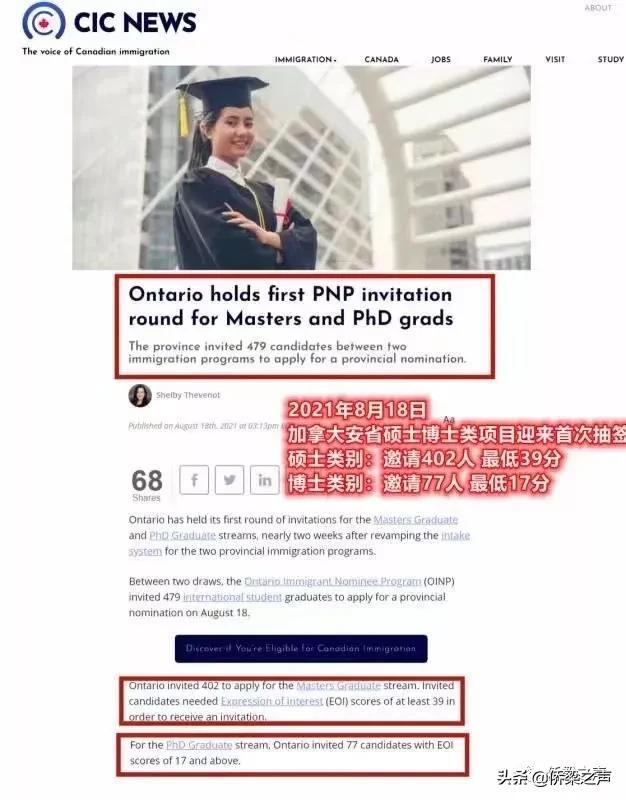Click the international student link

tap(232, 597)
